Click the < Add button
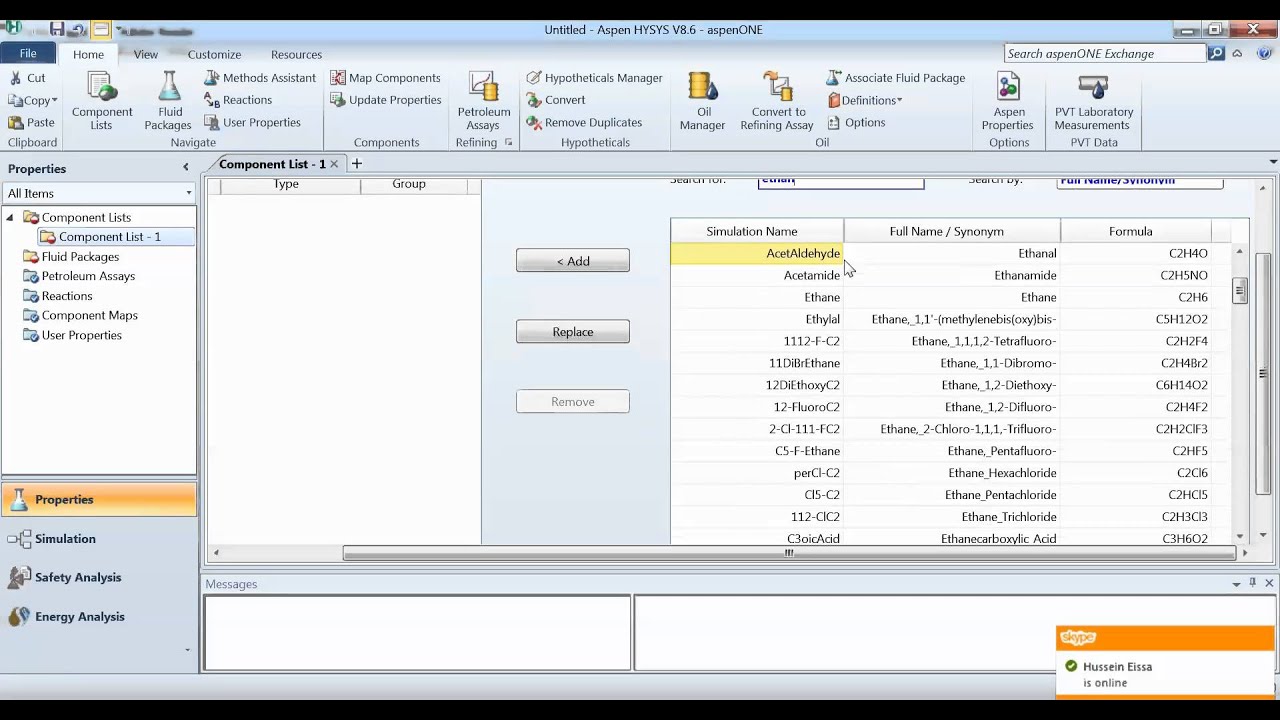Image resolution: width=1280 pixels, height=720 pixels. [573, 261]
